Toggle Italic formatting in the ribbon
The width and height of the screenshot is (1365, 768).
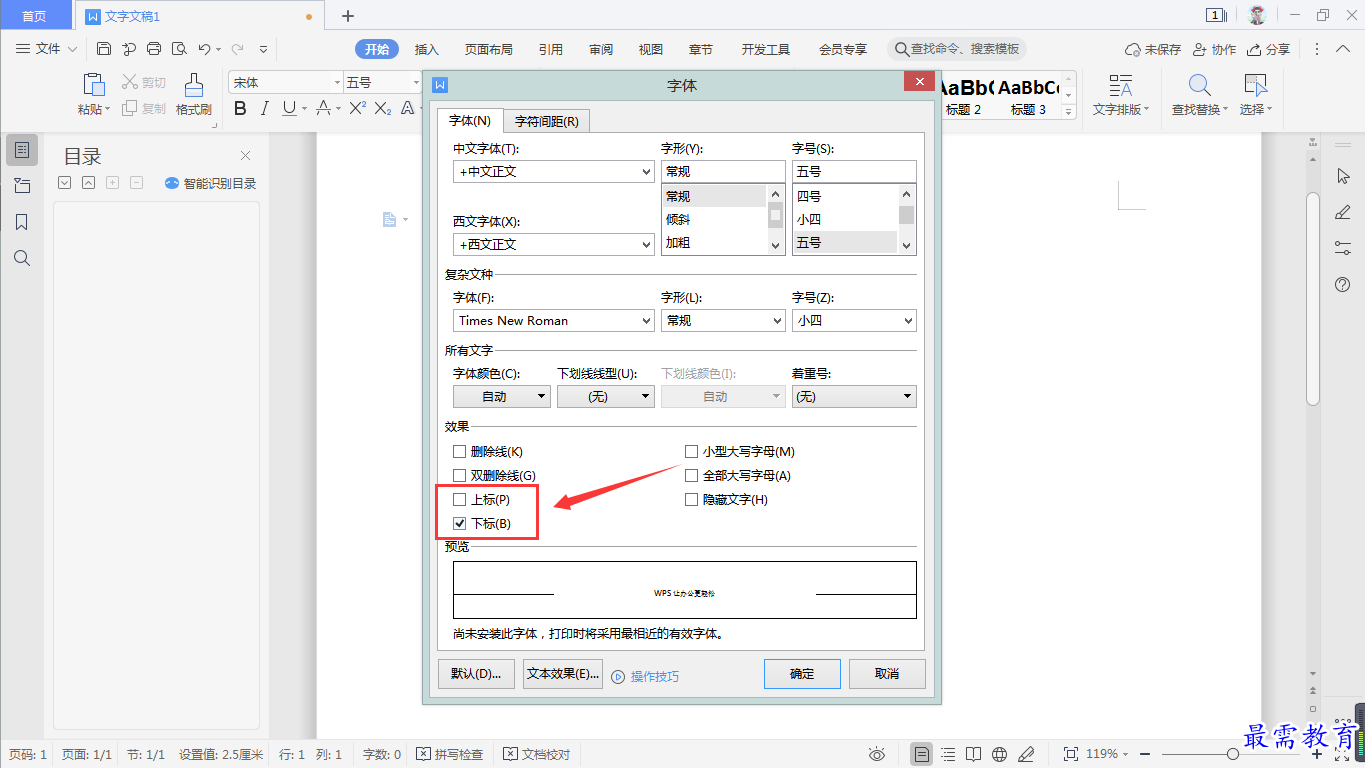(x=265, y=108)
